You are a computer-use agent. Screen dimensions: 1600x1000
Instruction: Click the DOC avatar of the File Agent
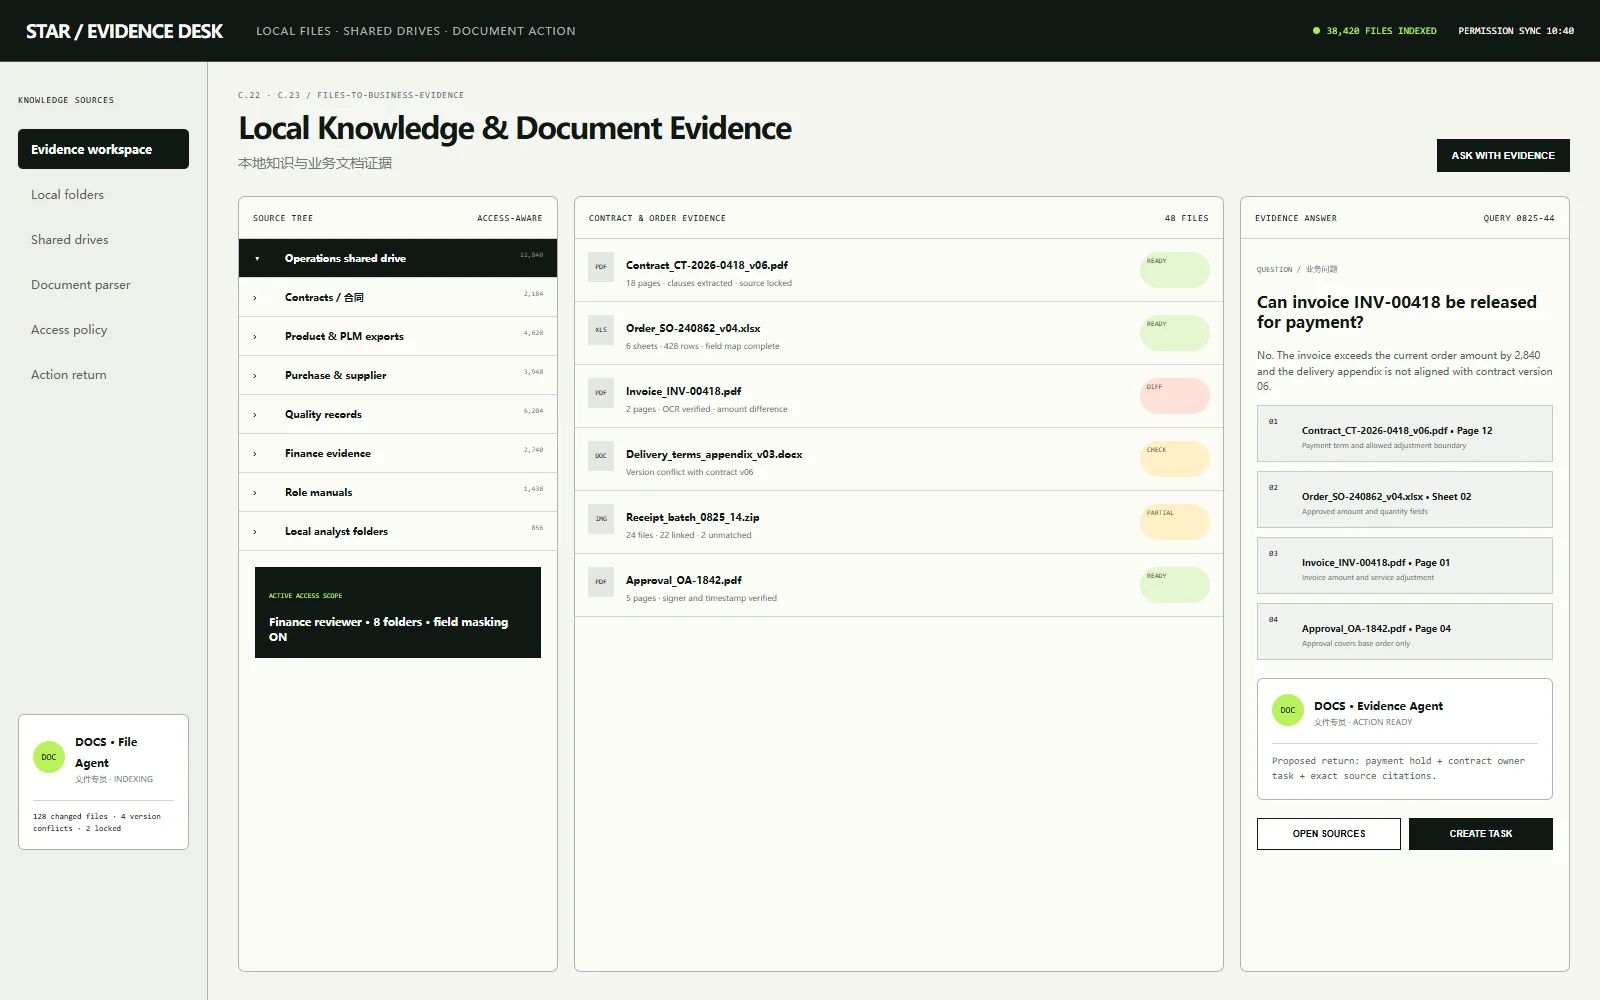coord(49,757)
